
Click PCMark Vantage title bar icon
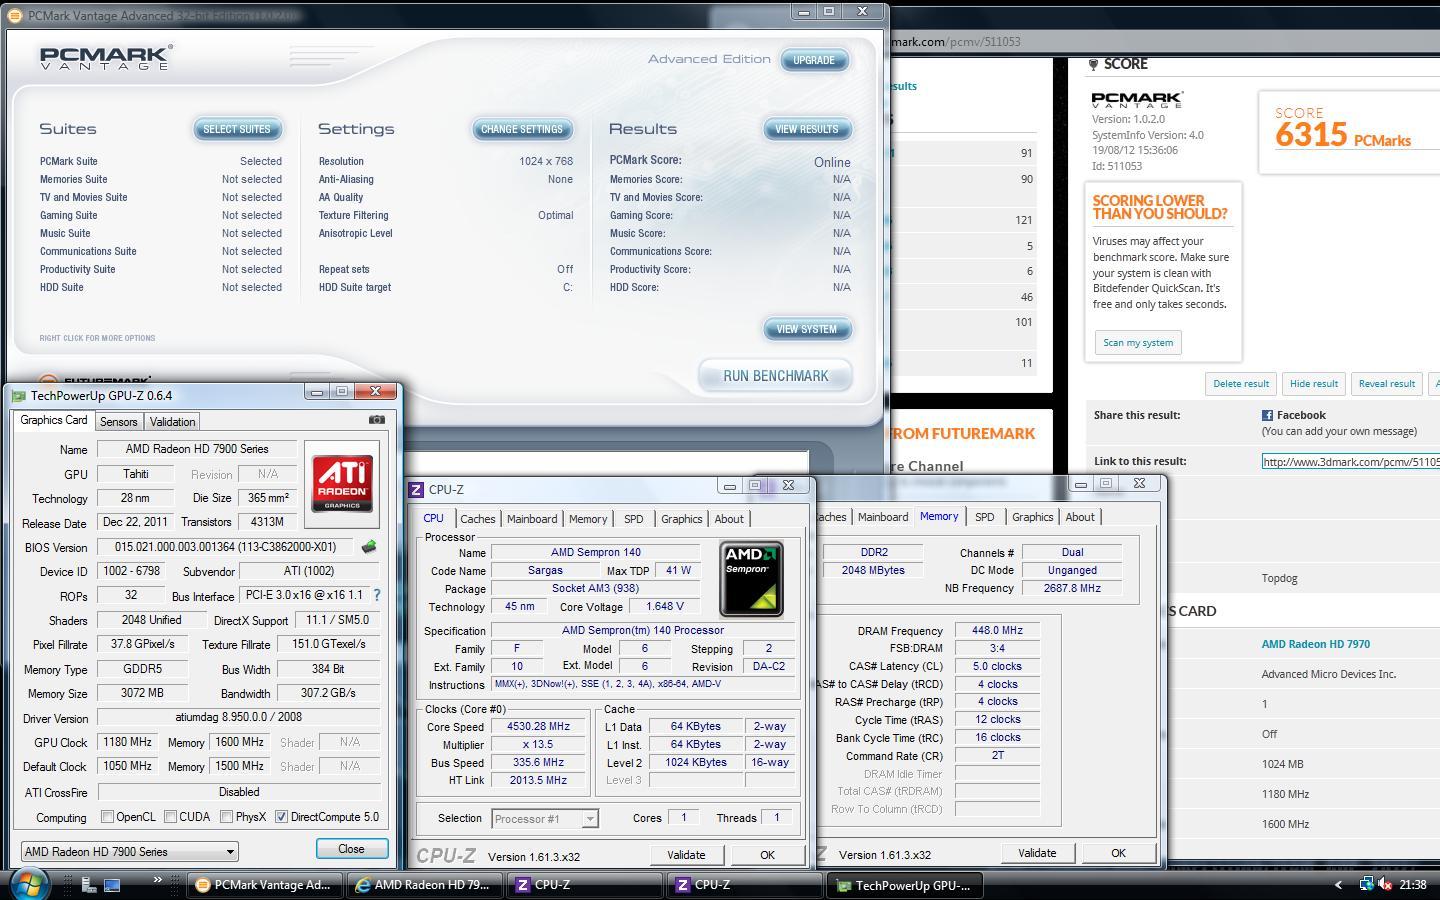tap(15, 16)
